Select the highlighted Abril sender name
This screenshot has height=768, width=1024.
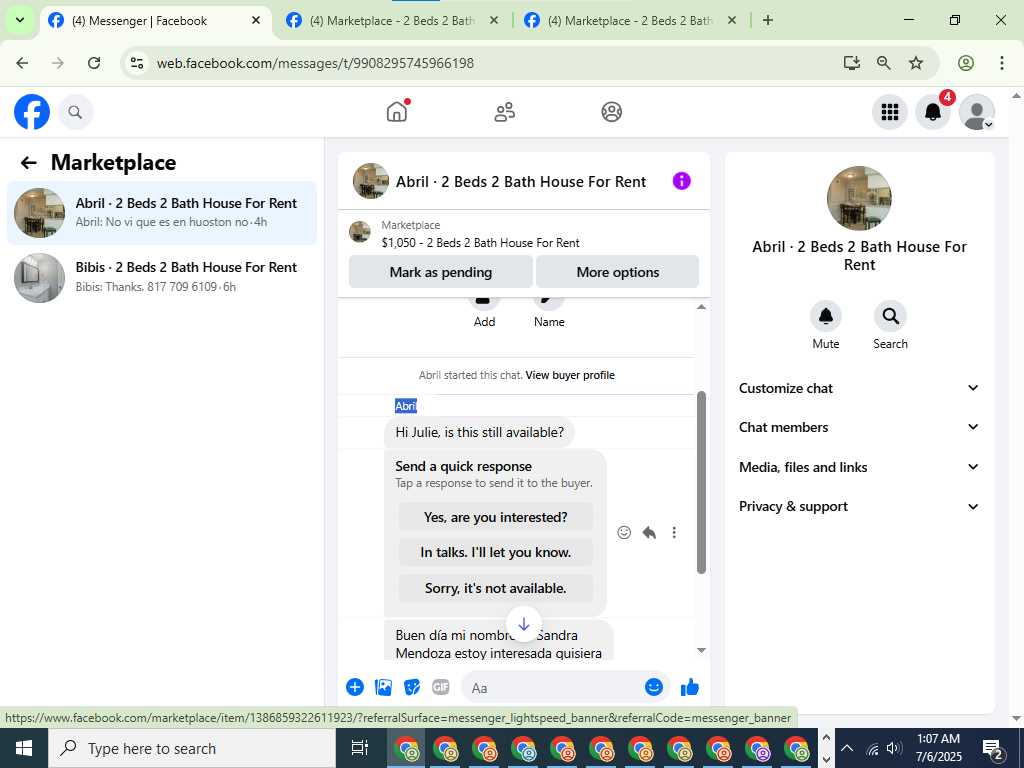coord(406,406)
